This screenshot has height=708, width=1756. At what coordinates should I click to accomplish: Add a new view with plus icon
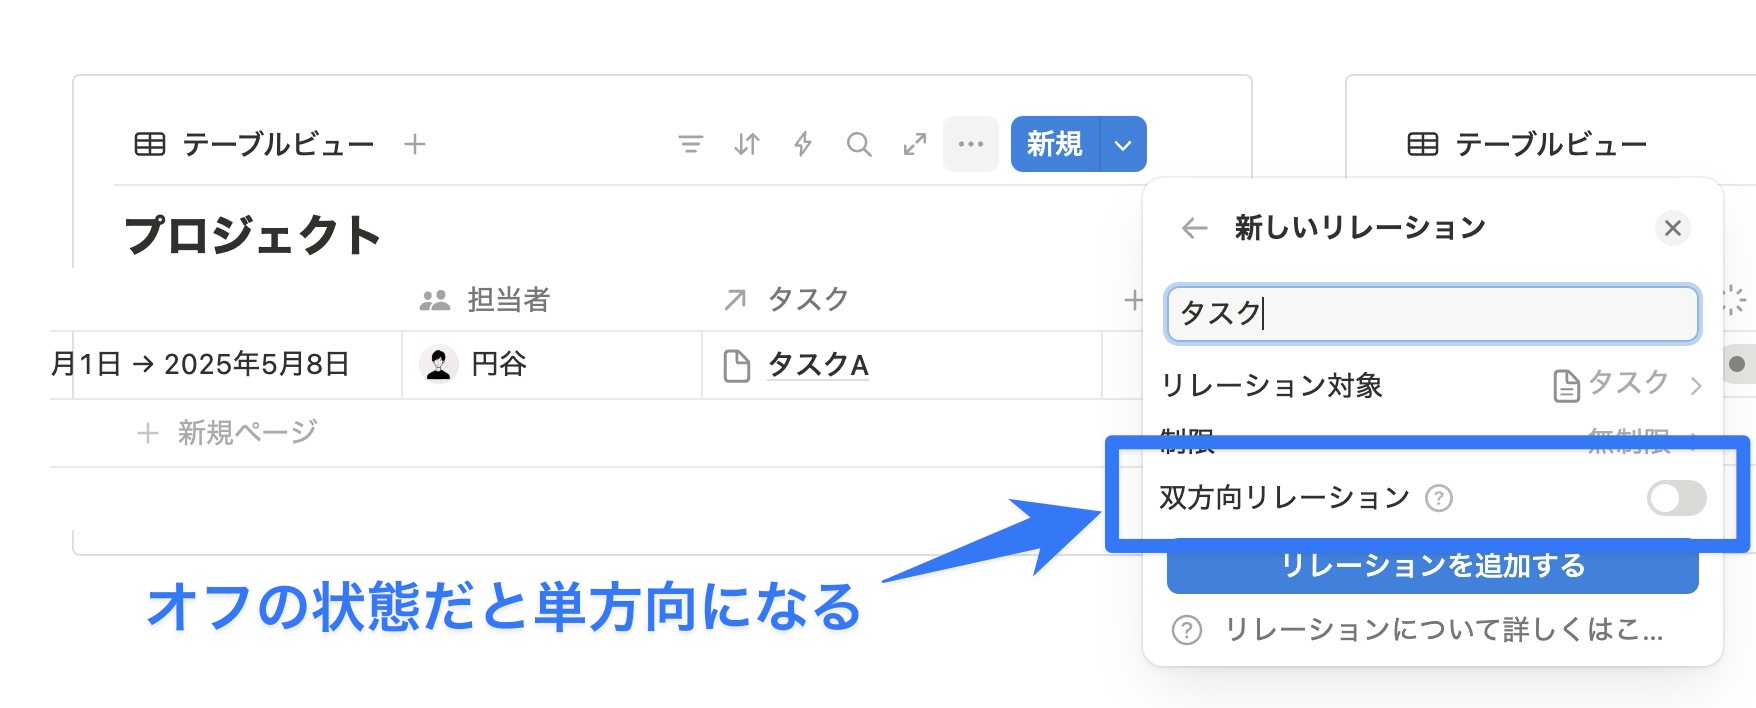[414, 145]
